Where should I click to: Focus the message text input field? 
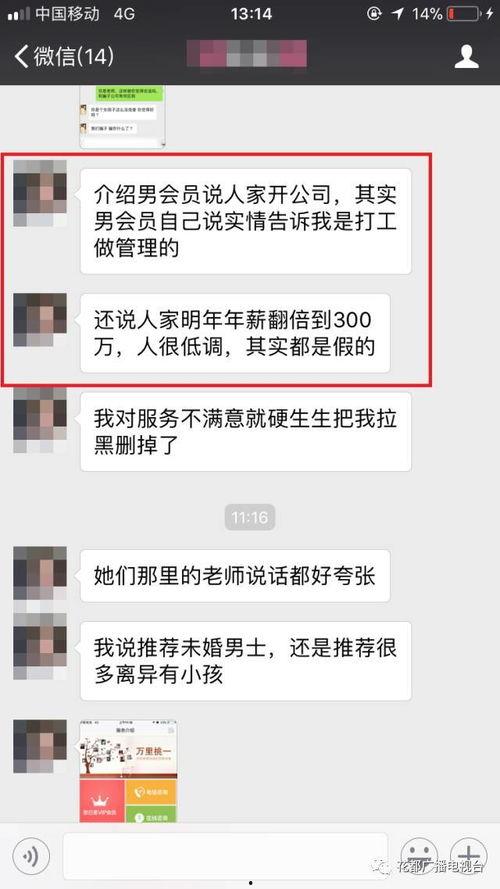225,856
